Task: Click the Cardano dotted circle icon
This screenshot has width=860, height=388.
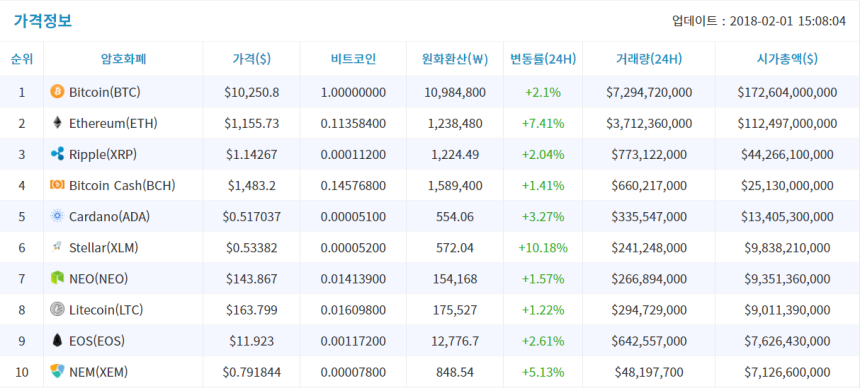Action: [57, 216]
